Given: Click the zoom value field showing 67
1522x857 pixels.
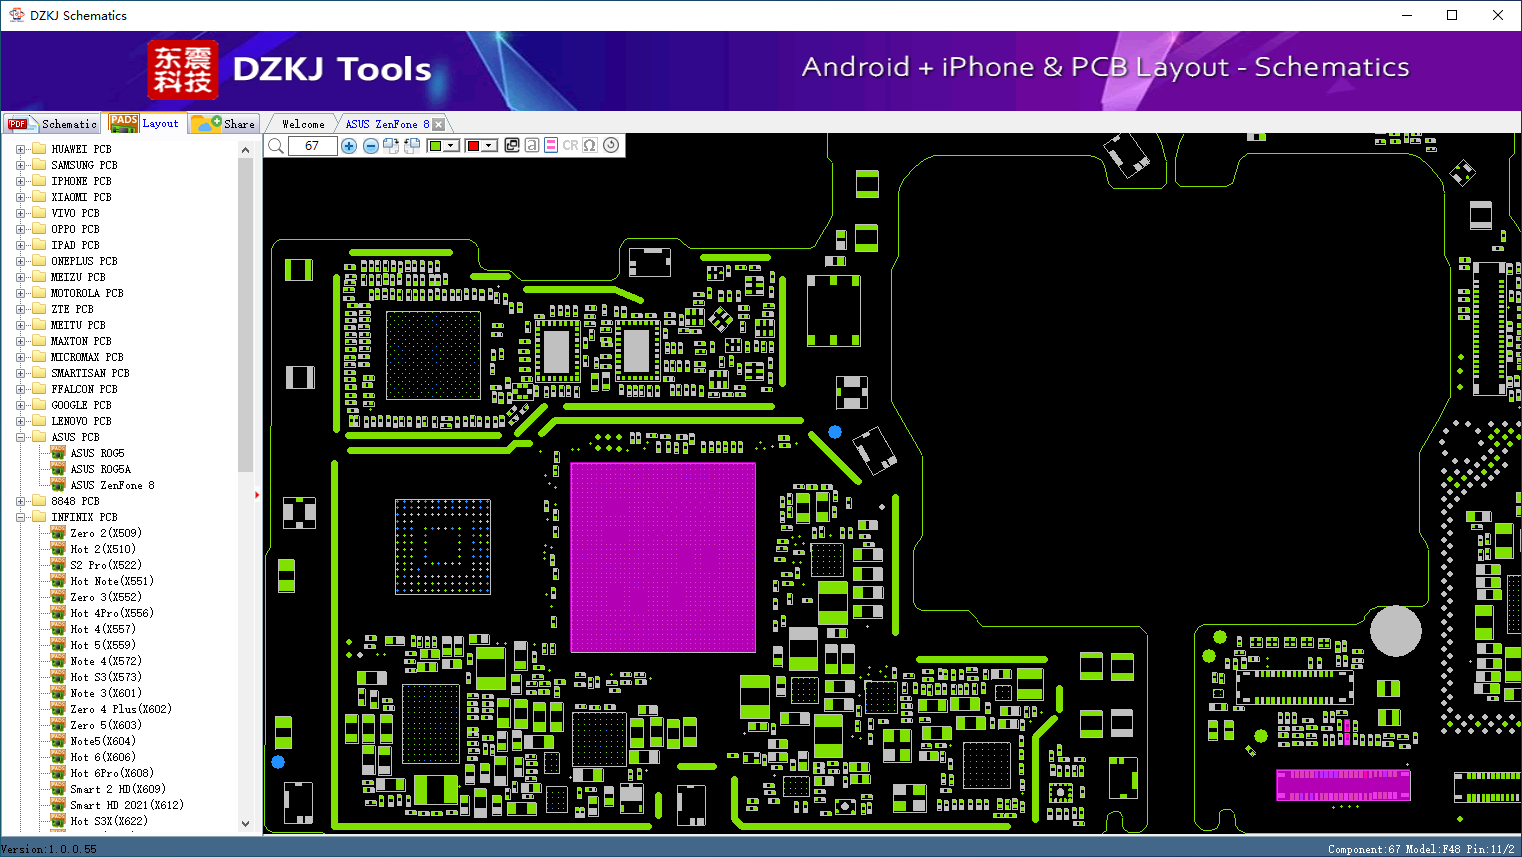Looking at the screenshot, I should [x=312, y=146].
